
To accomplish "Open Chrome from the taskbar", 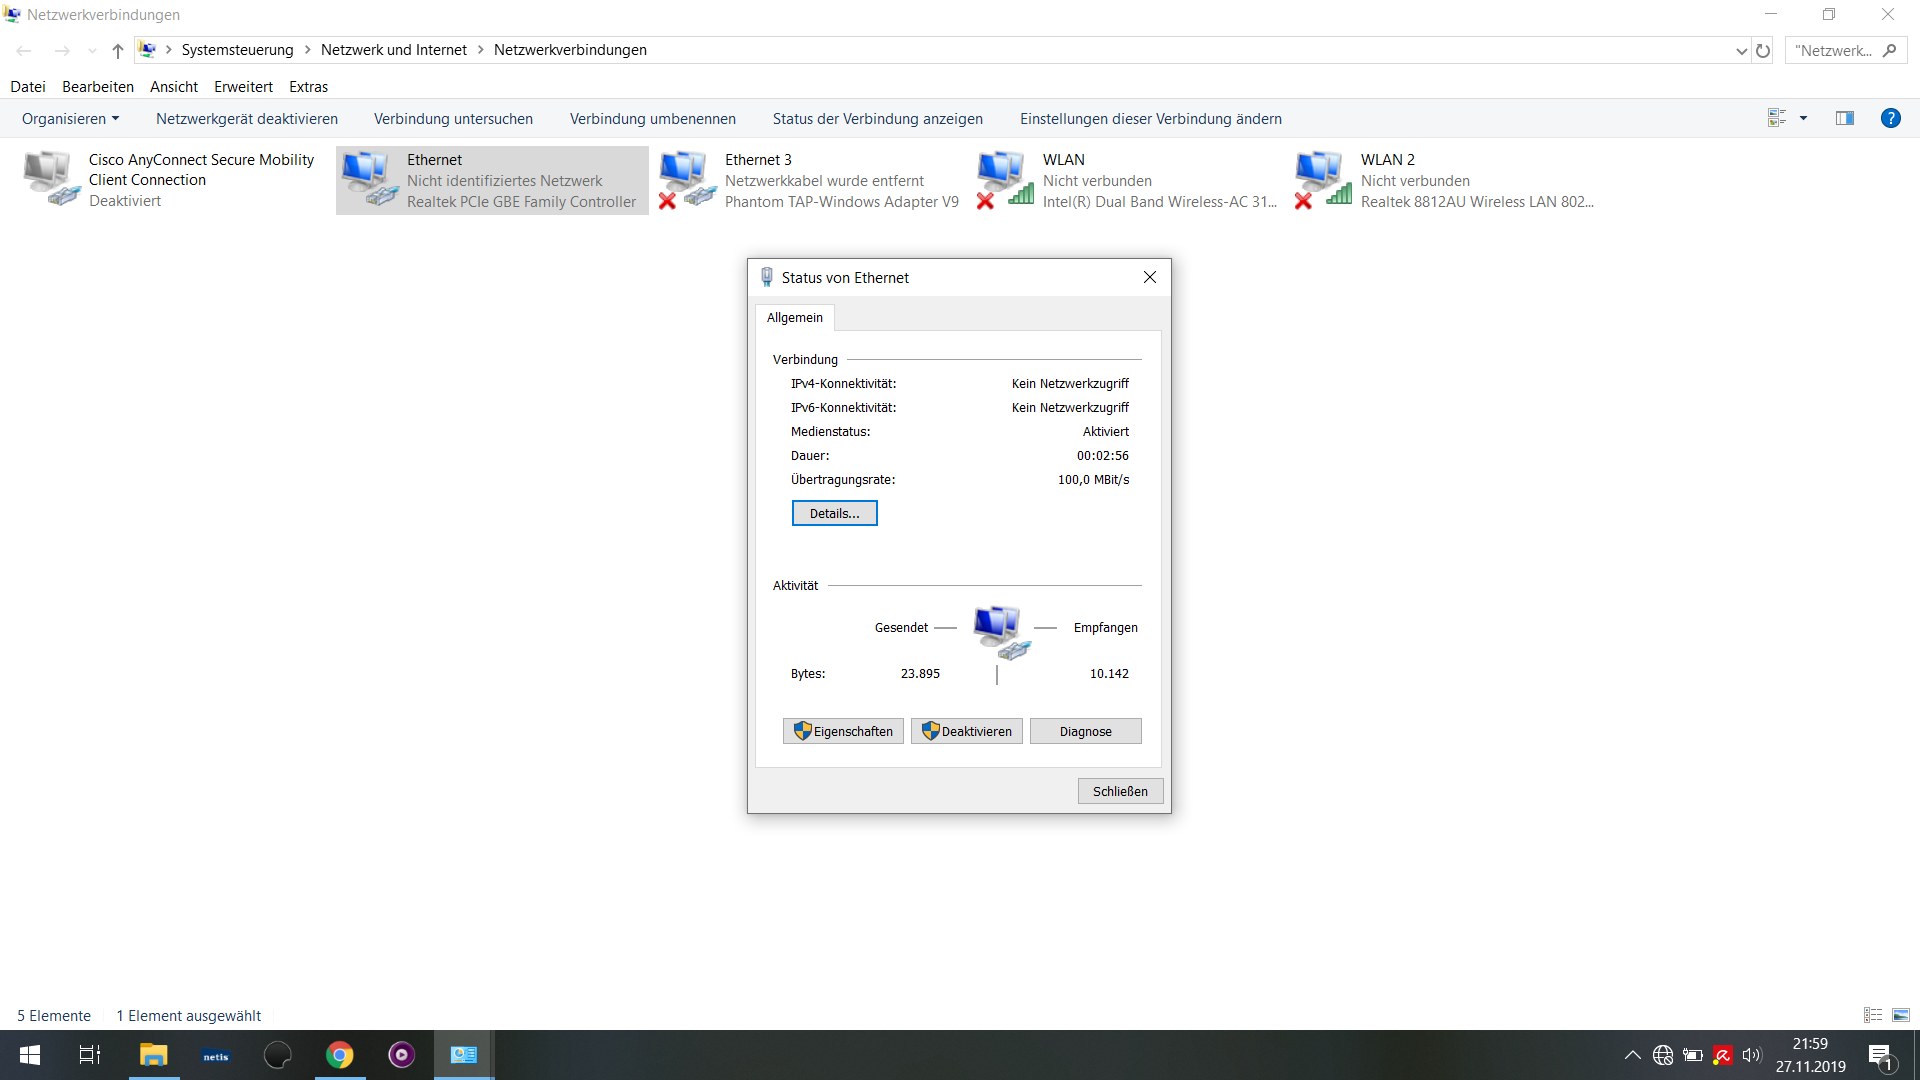I will pyautogui.click(x=340, y=1055).
